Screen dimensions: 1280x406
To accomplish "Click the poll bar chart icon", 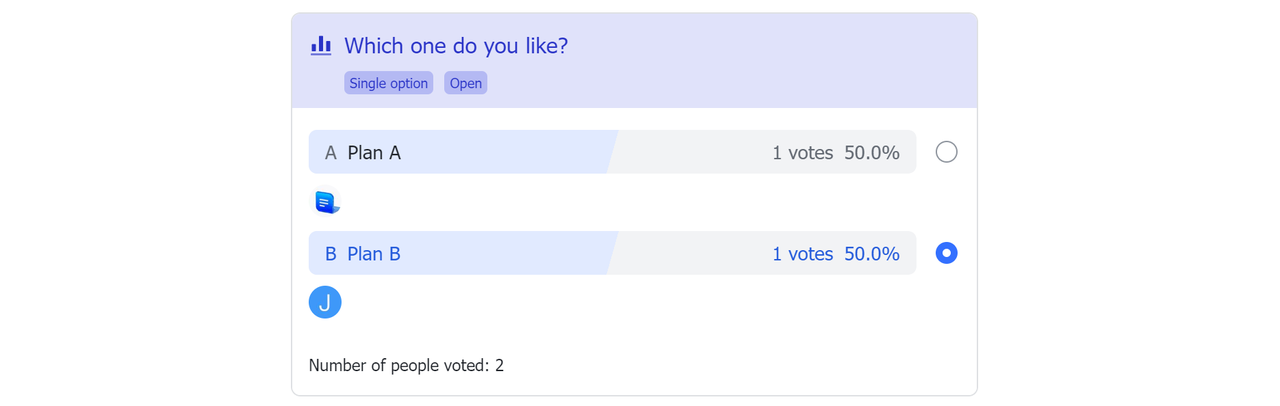I will pyautogui.click(x=321, y=45).
